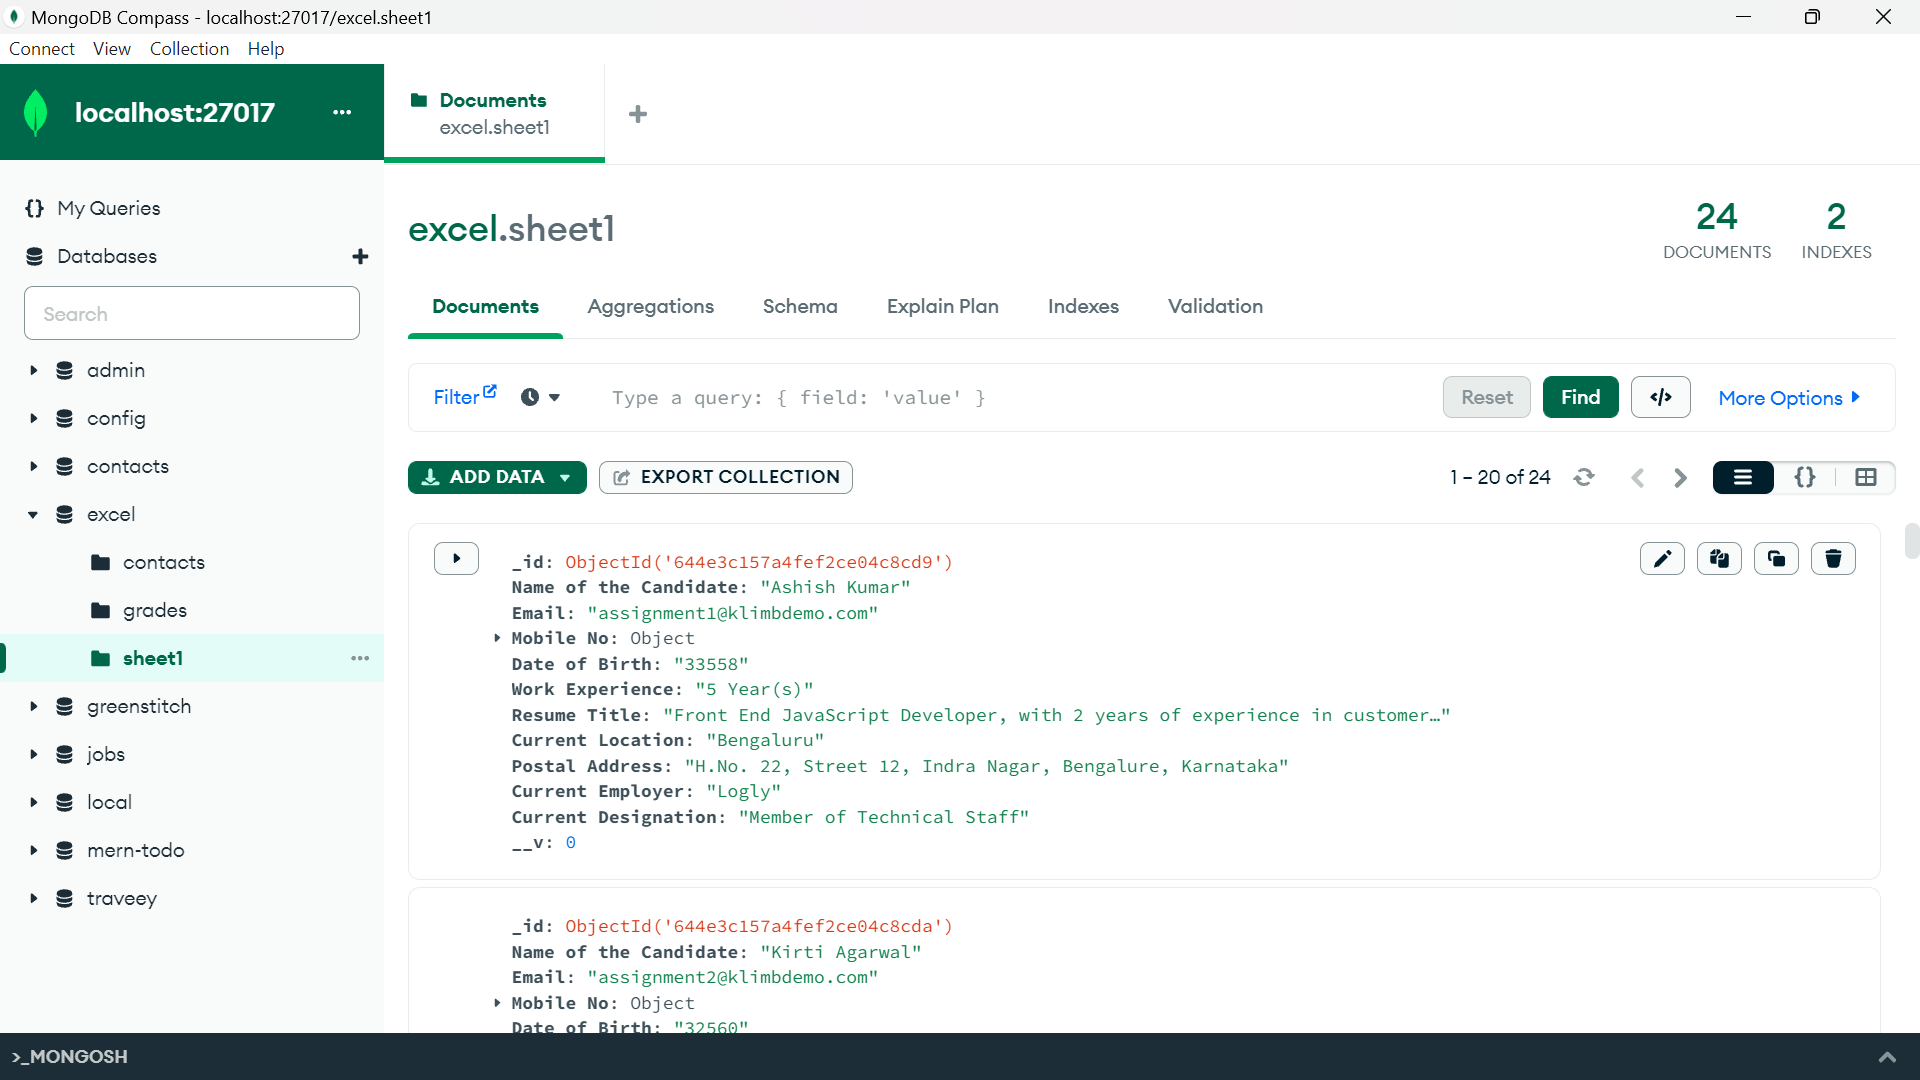1920x1080 pixels.
Task: Collapse the excel database tree
Action: [33, 514]
